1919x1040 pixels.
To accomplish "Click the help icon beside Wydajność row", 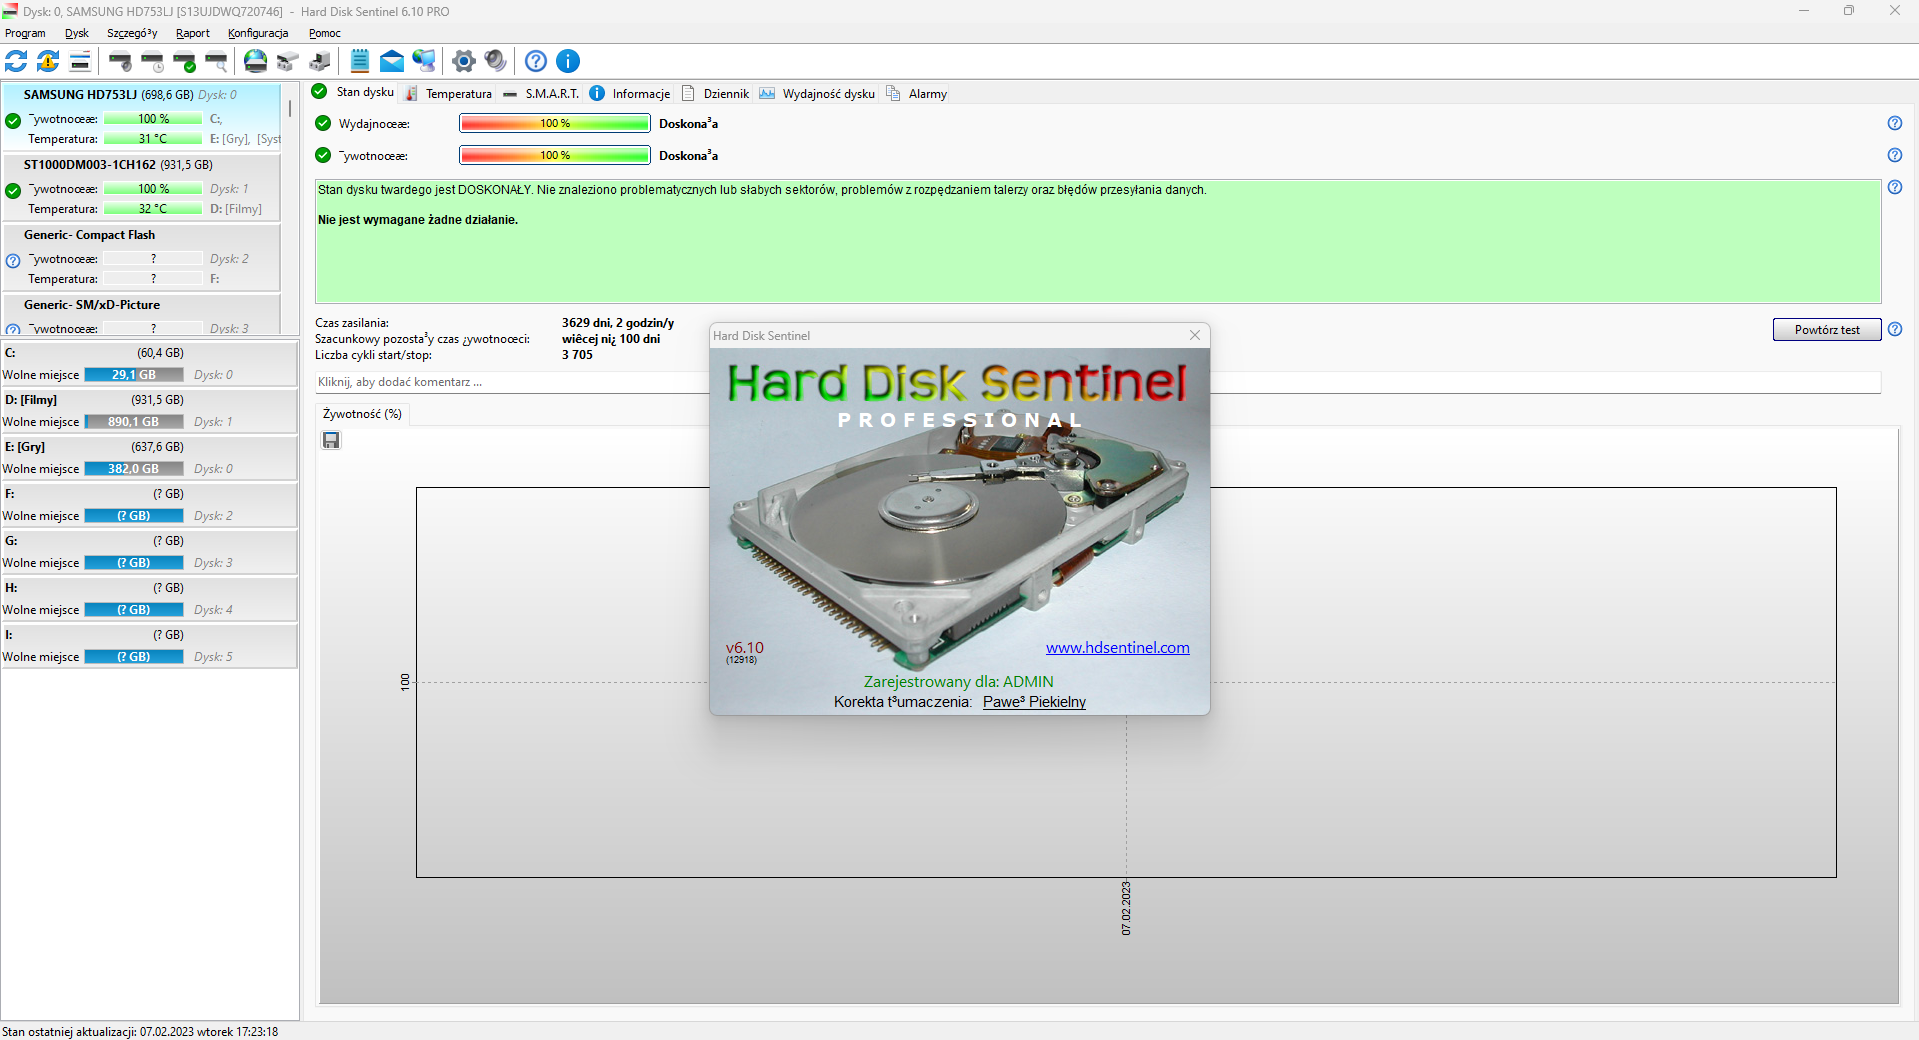I will (1895, 123).
